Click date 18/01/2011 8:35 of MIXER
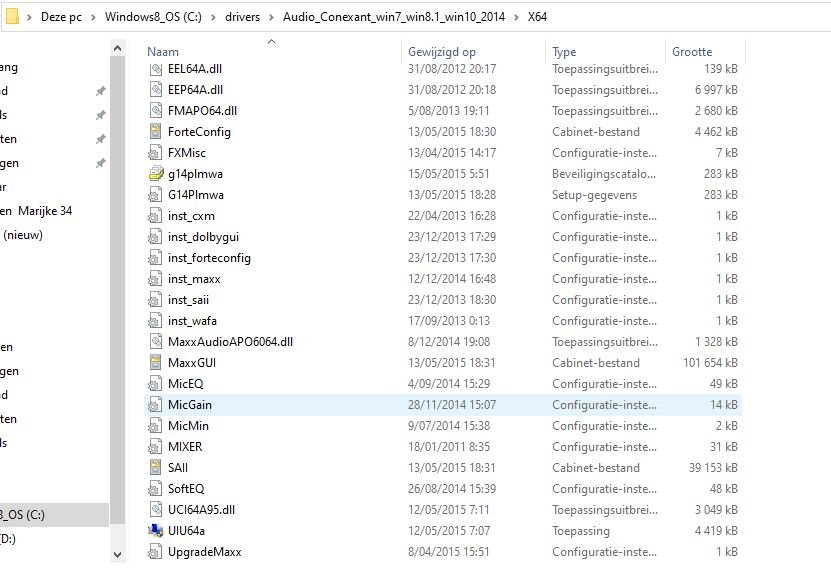 (448, 447)
